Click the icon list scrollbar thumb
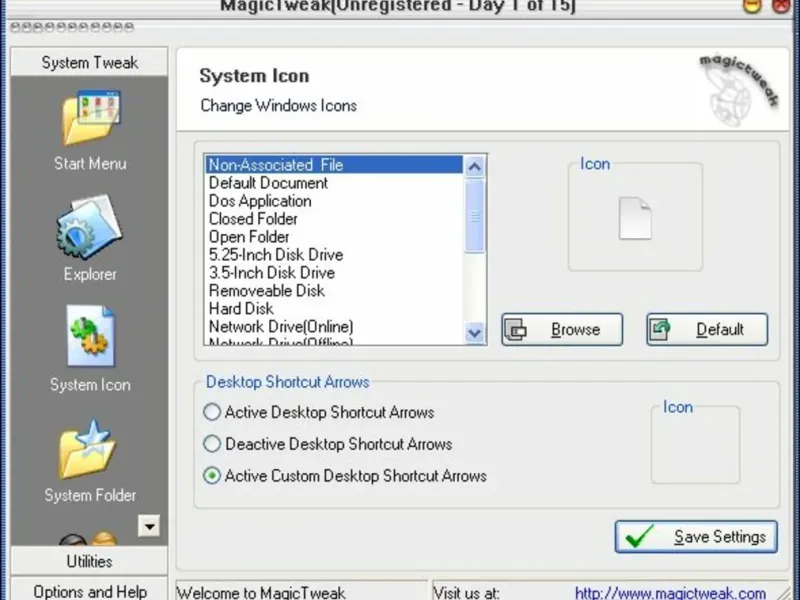This screenshot has width=800, height=600. click(474, 216)
